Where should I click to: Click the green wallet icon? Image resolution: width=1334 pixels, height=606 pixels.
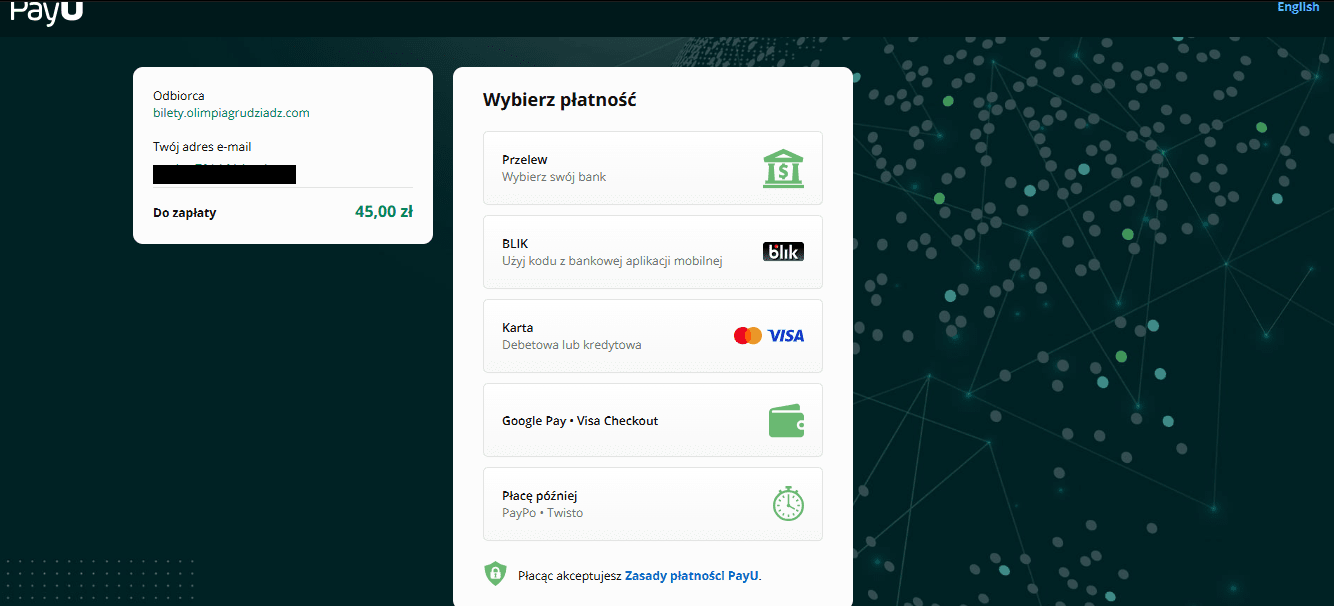point(786,420)
